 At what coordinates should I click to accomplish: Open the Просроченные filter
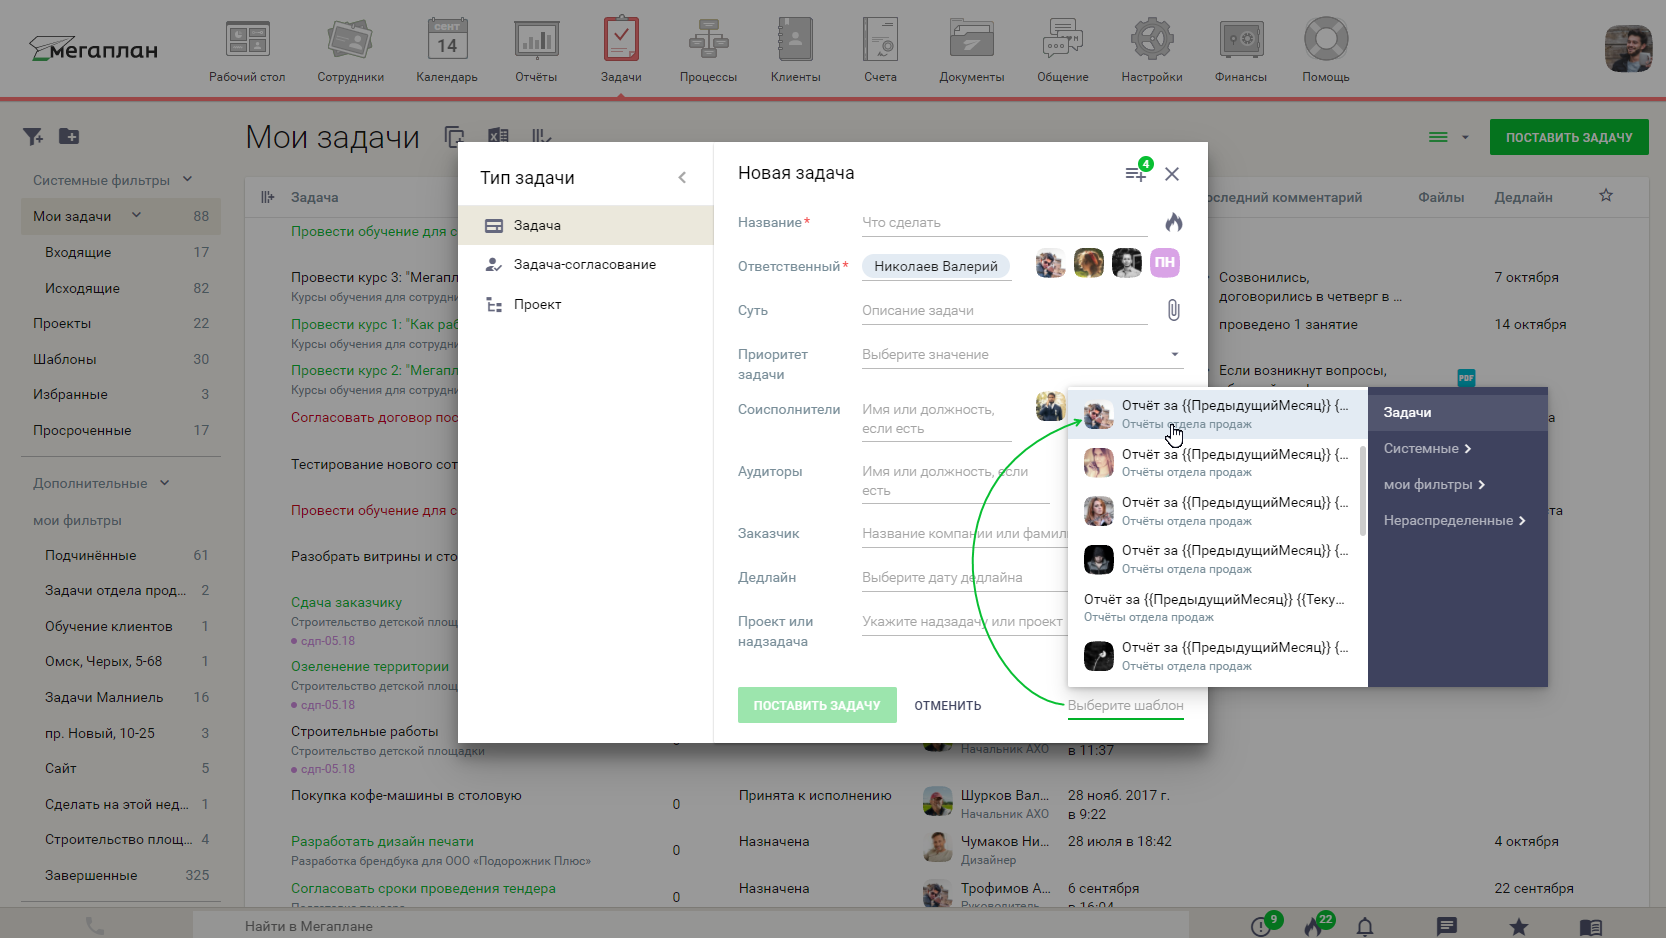(121, 430)
